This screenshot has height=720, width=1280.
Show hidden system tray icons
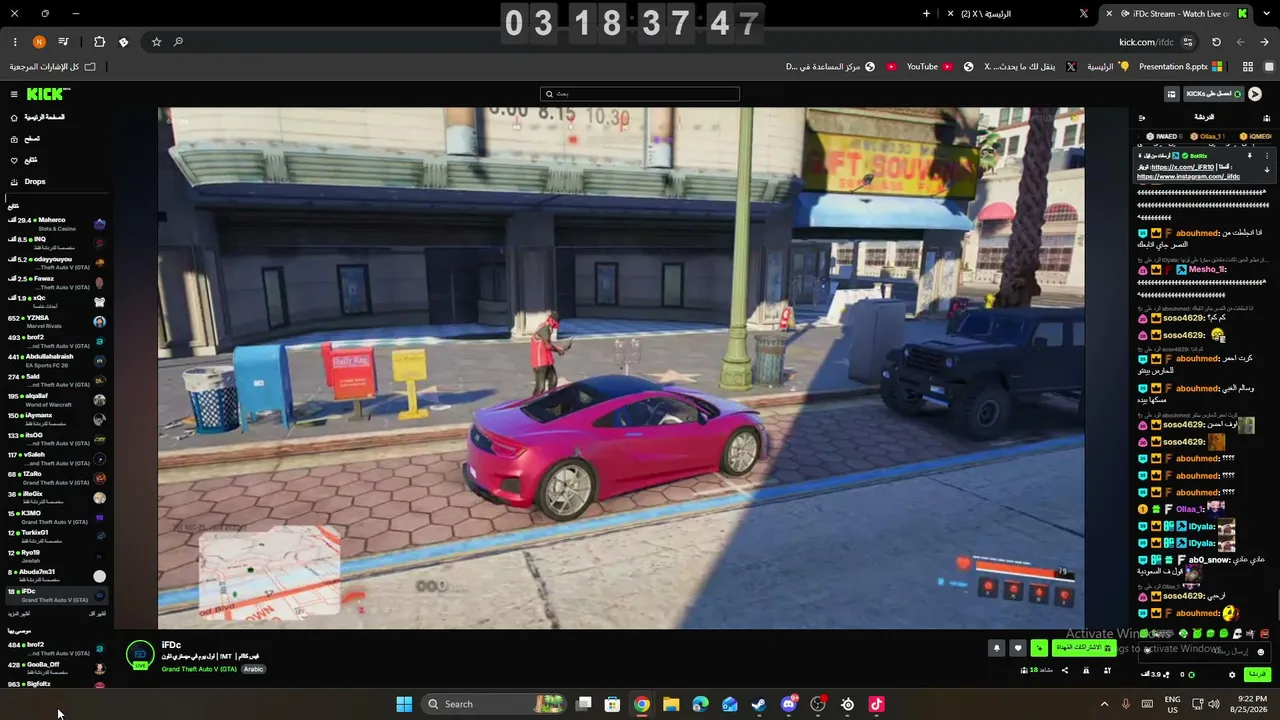pyautogui.click(x=1104, y=704)
